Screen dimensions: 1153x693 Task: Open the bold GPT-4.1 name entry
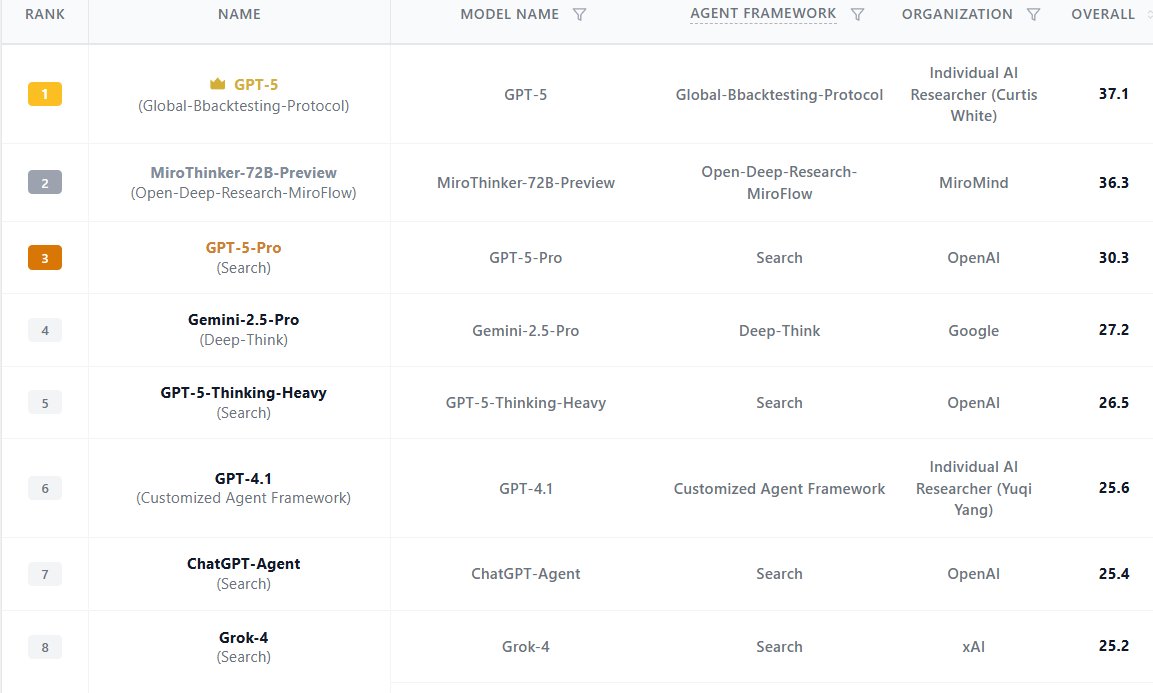pos(243,479)
